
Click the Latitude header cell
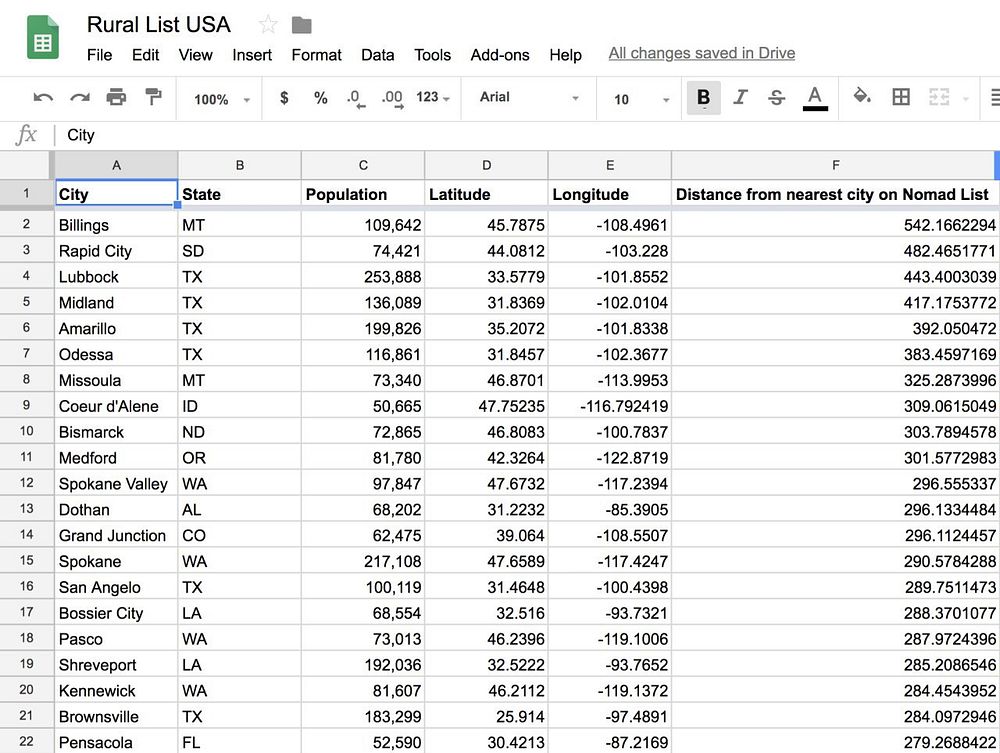click(487, 194)
